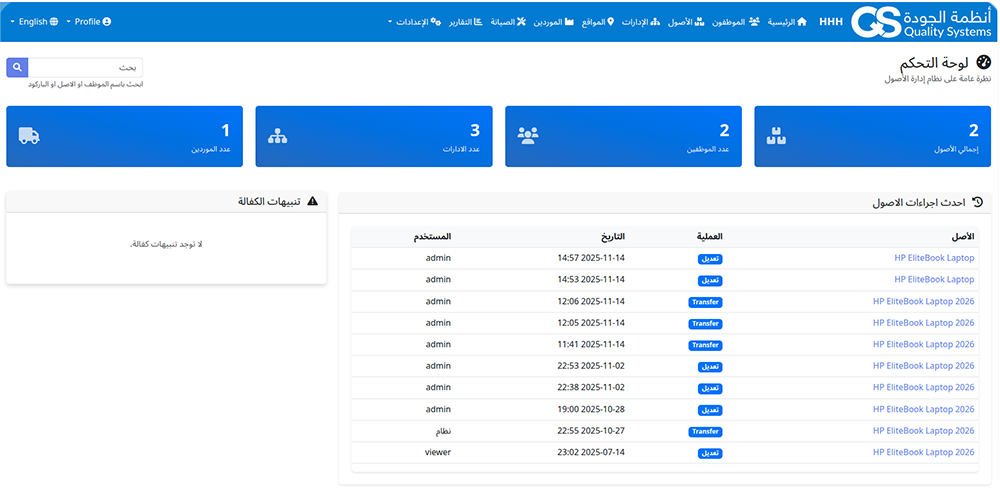Click the Transfer badge in the 12:06 row
This screenshot has height=496, width=1000.
pos(705,302)
